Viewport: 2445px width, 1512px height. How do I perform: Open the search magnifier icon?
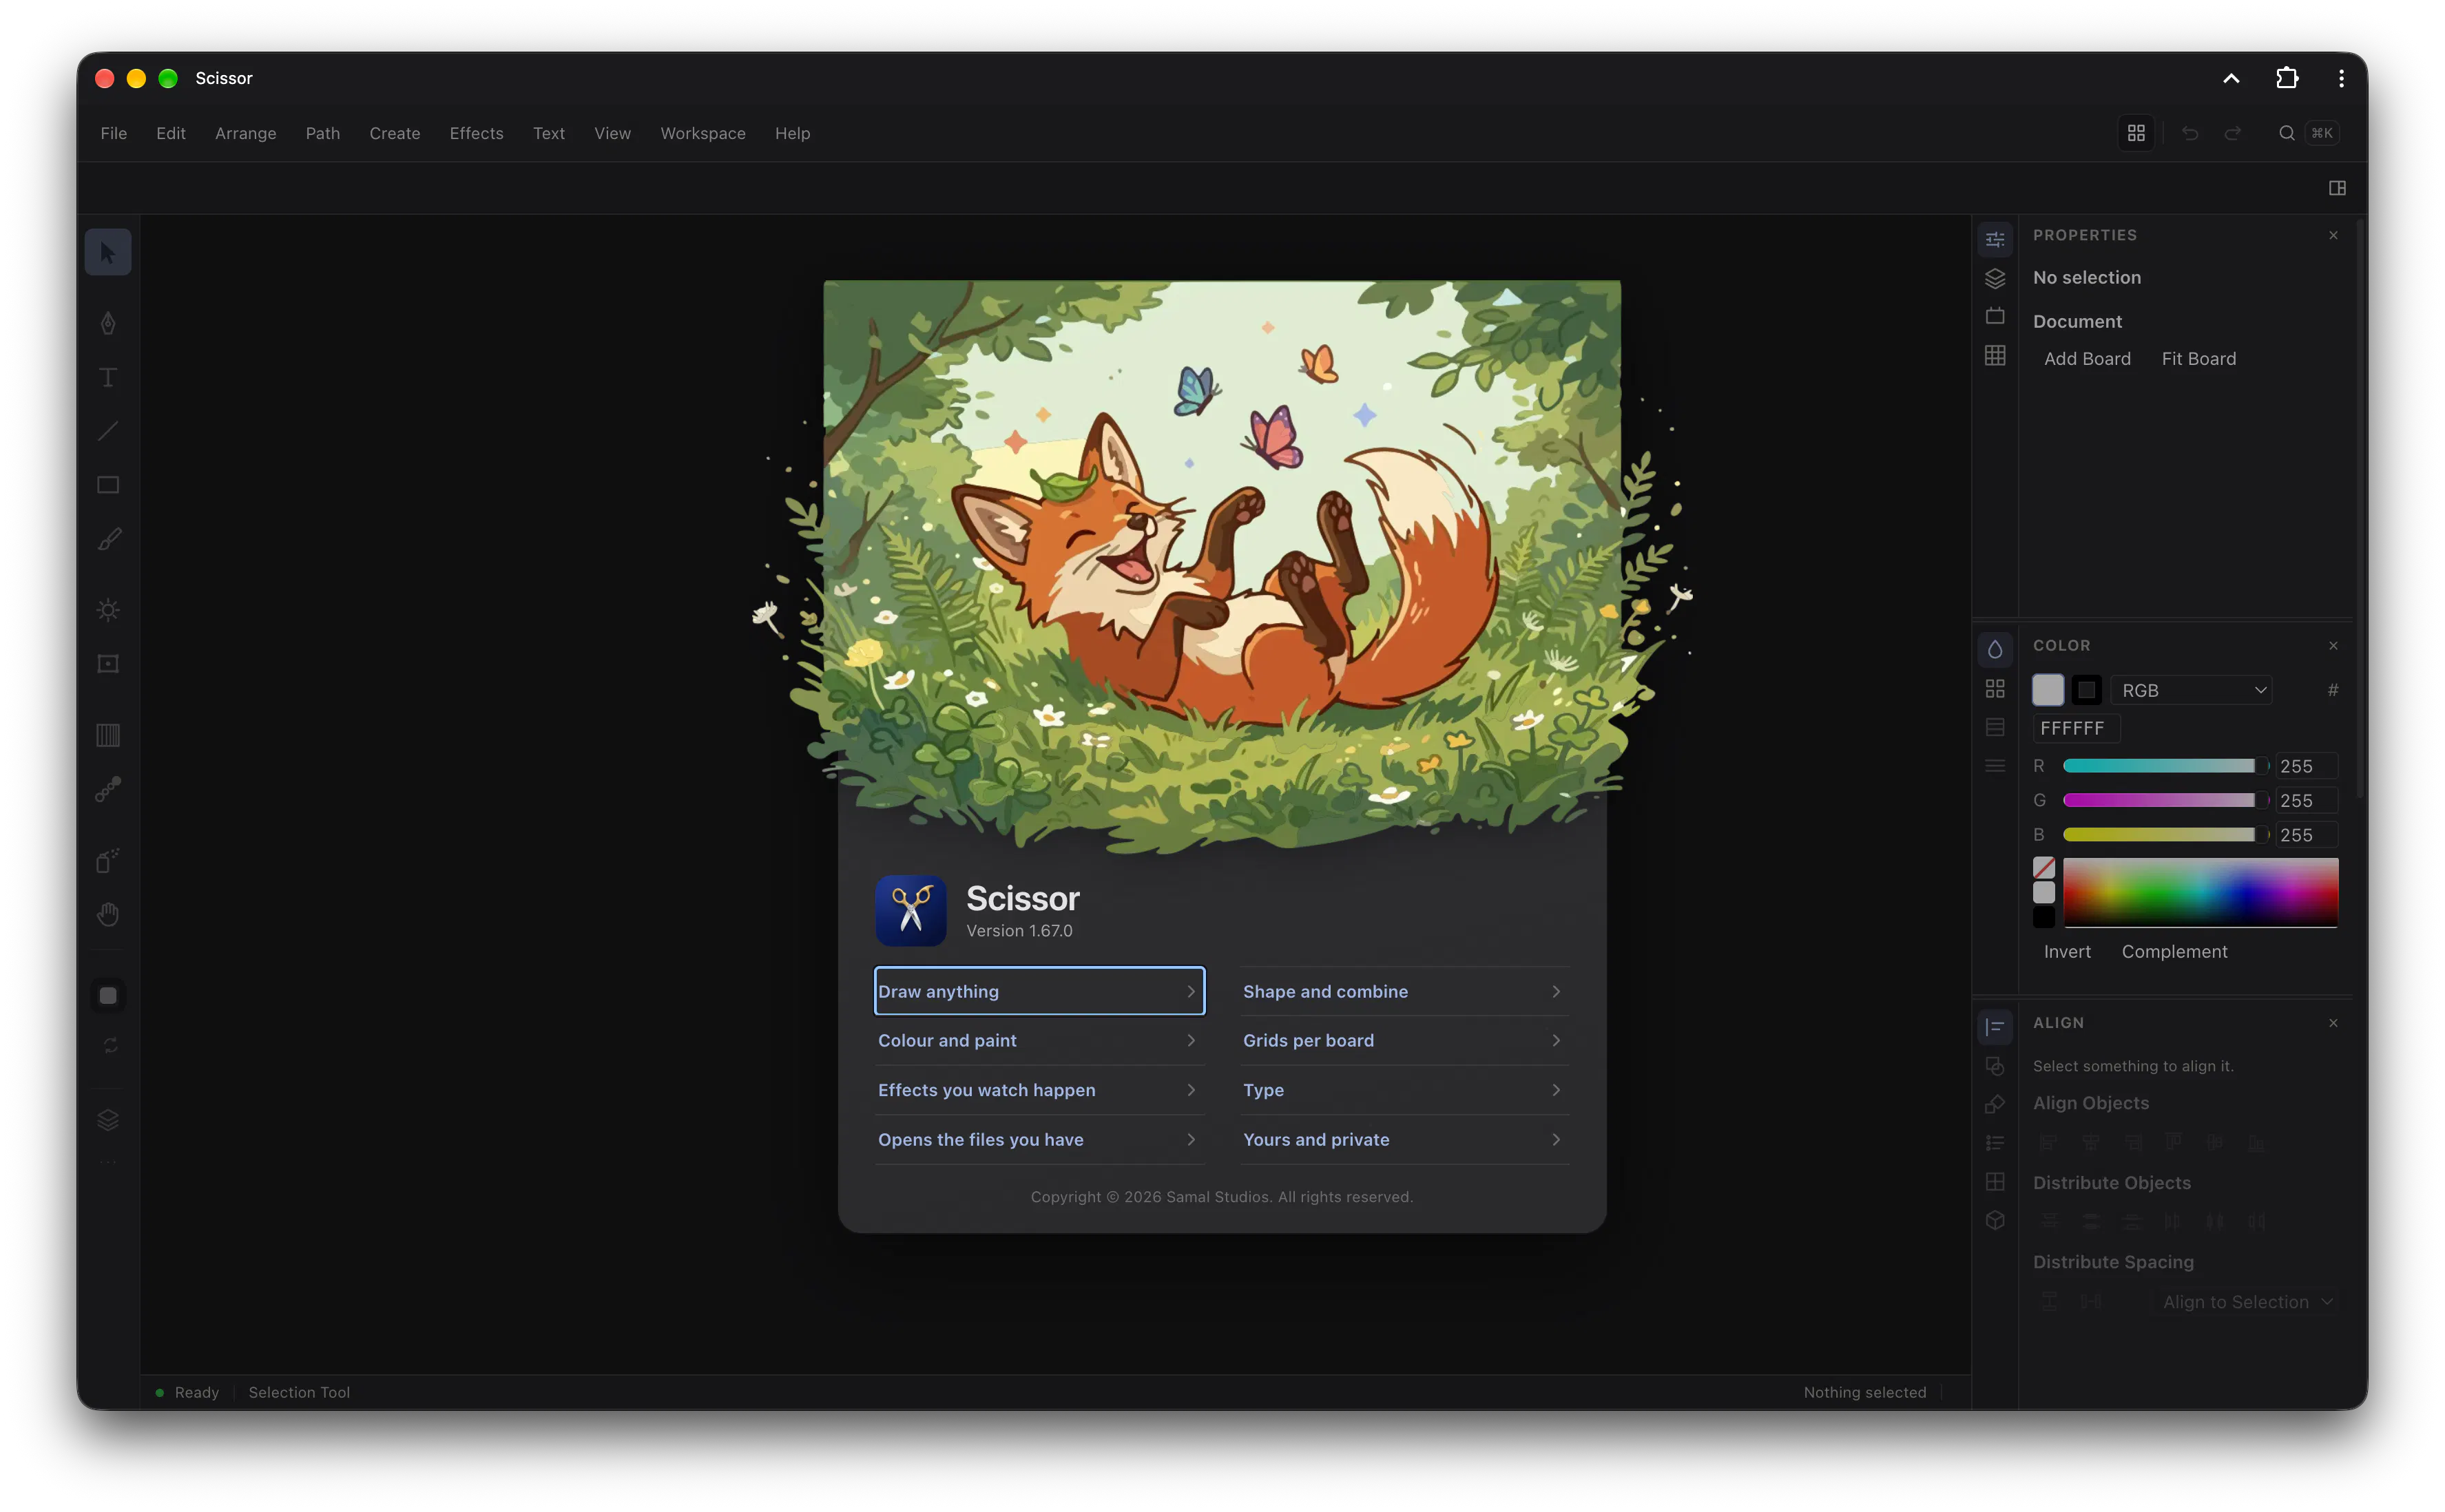tap(2286, 133)
